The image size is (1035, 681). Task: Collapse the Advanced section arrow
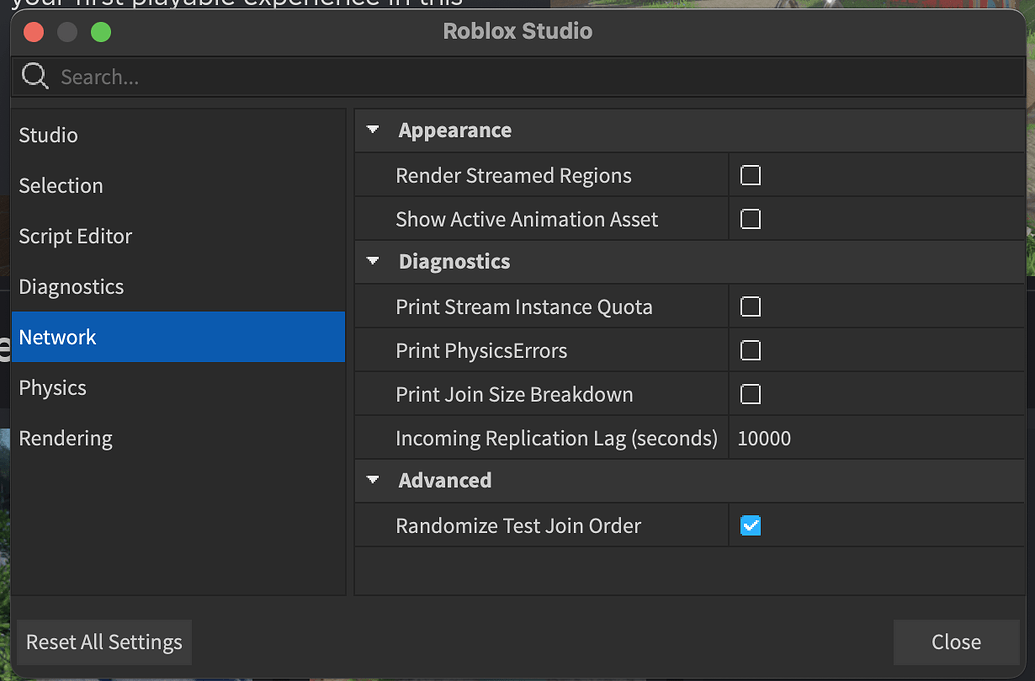click(x=373, y=479)
